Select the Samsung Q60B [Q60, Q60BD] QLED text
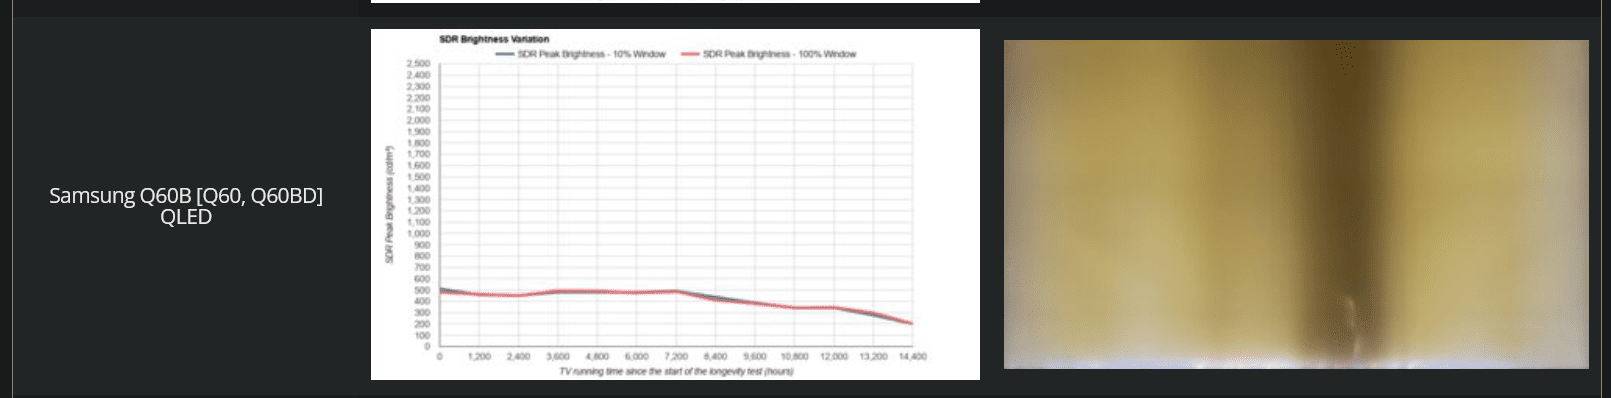 point(186,206)
